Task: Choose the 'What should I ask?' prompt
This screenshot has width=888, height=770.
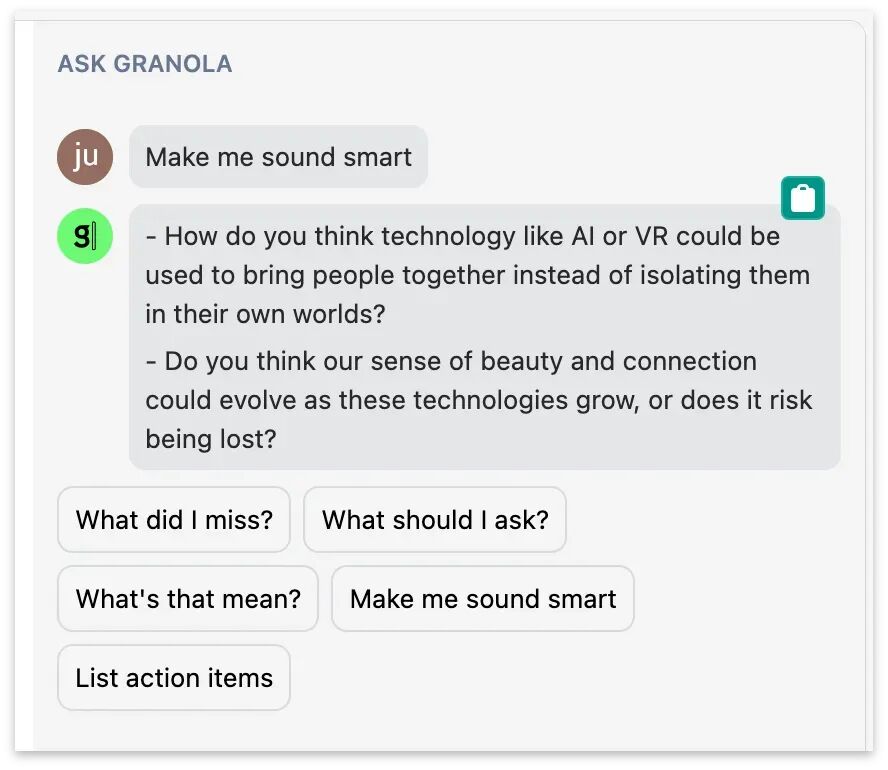Action: [x=435, y=520]
